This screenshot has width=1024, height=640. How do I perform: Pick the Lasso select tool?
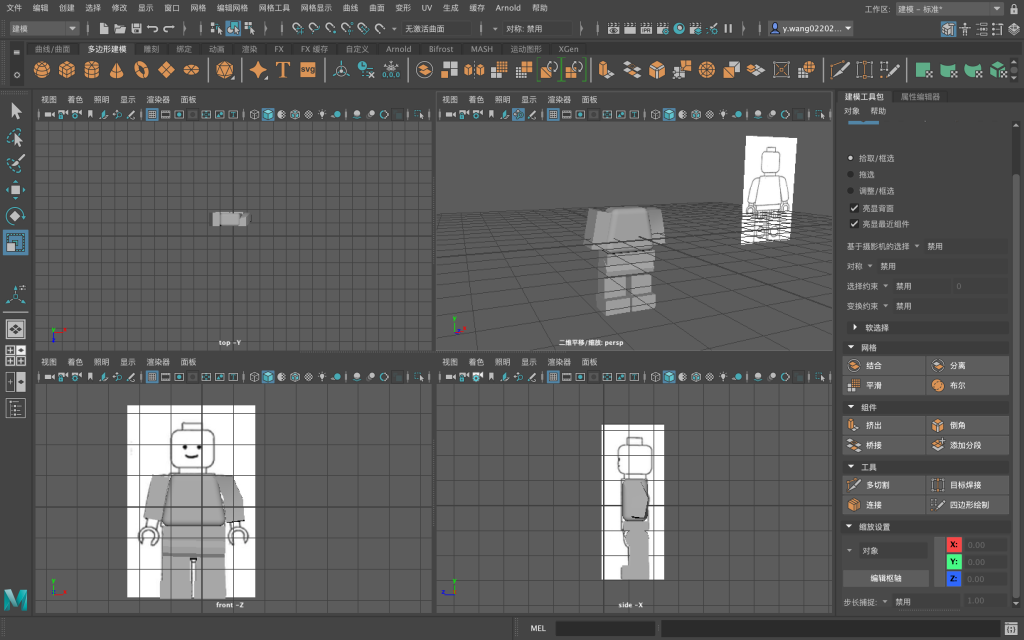tap(15, 137)
